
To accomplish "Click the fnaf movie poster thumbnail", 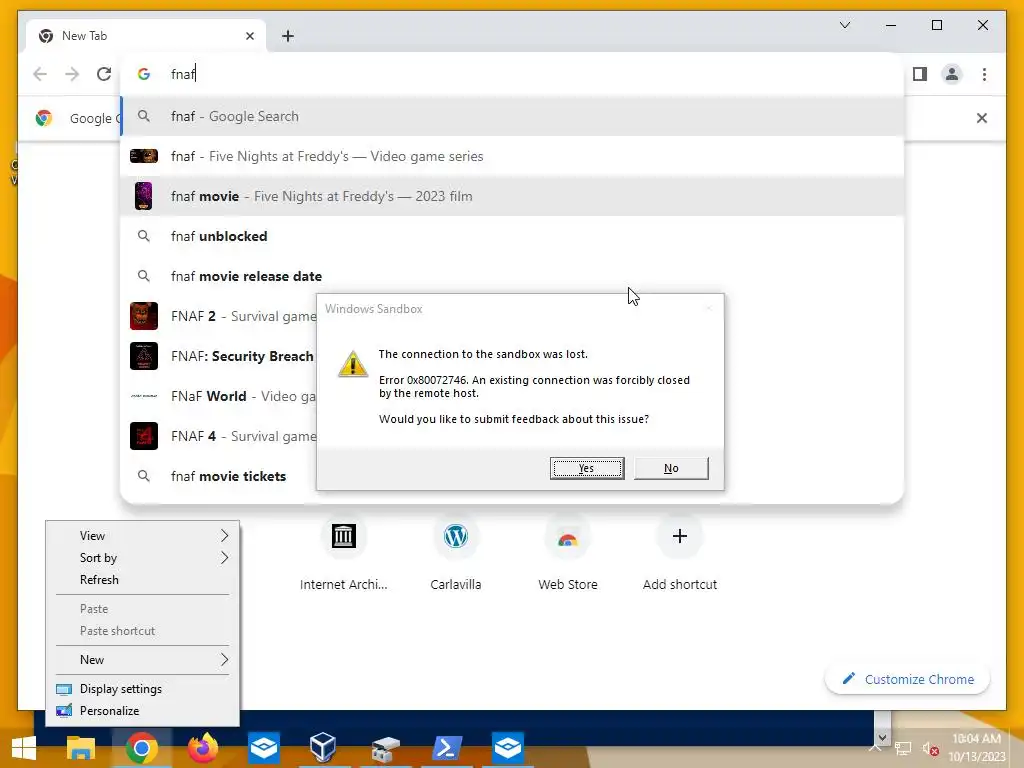I will [x=144, y=196].
